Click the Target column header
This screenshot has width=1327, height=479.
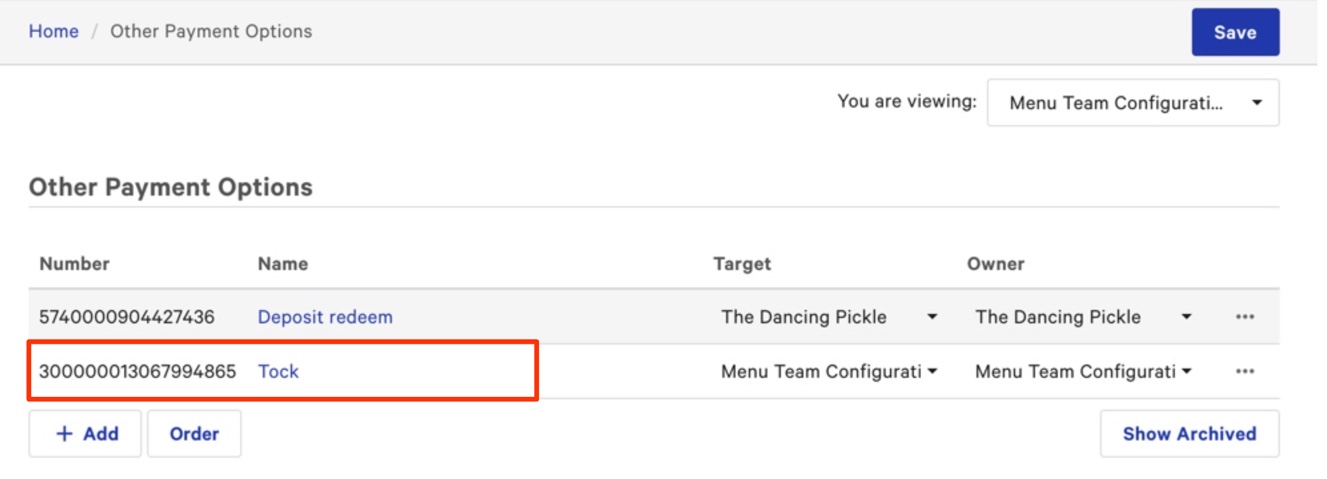pos(742,264)
